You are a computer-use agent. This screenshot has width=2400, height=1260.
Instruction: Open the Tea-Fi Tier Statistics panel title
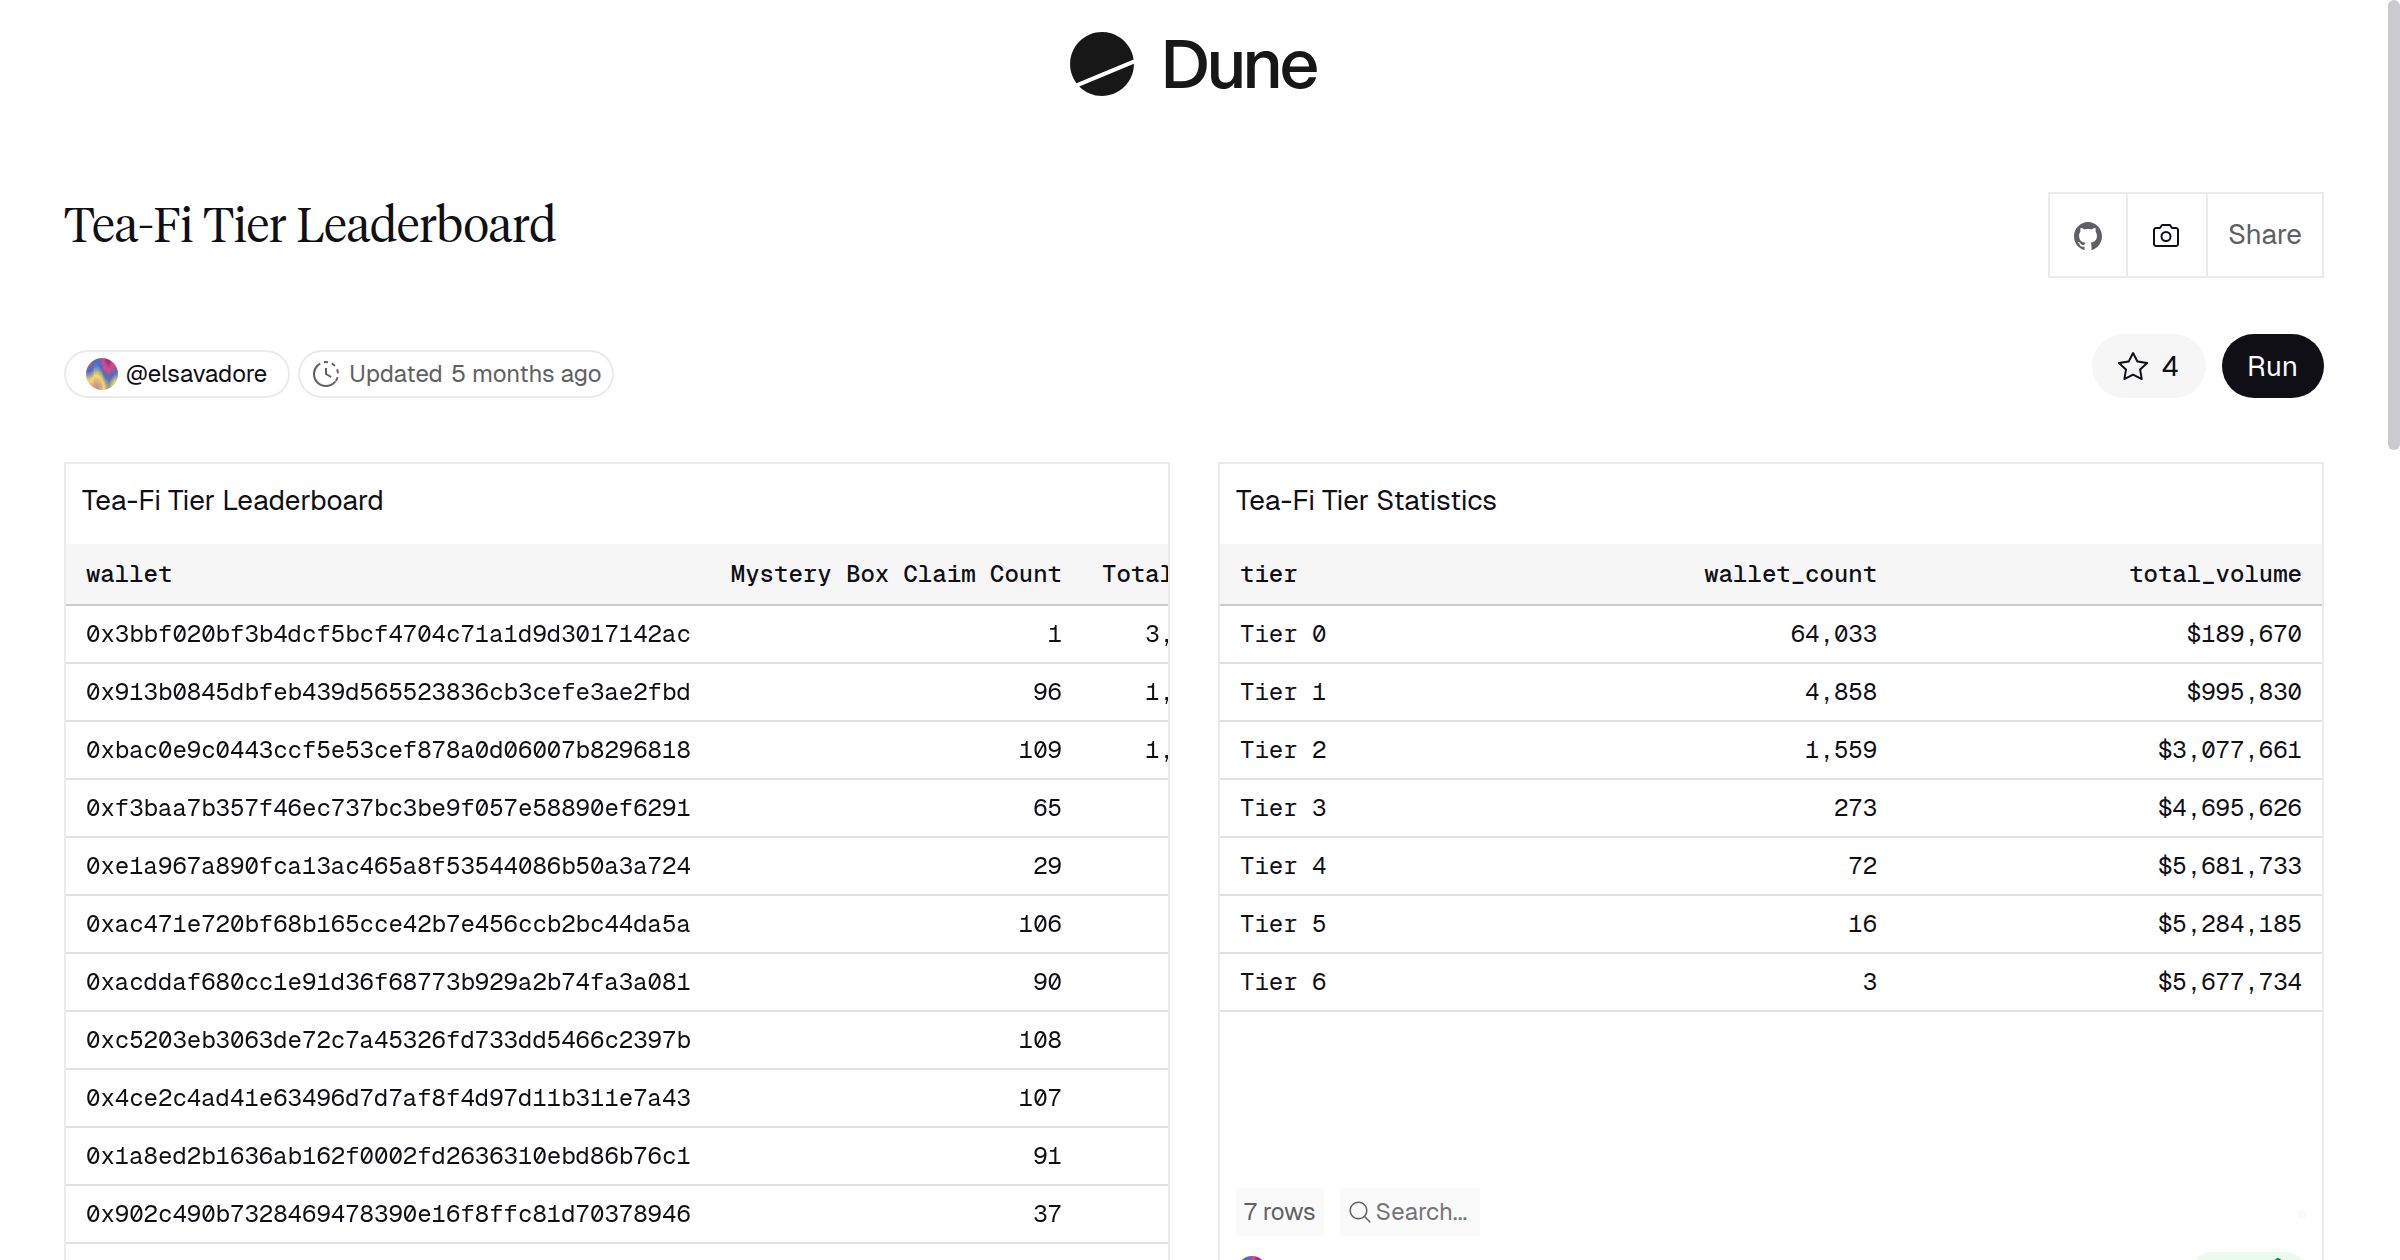click(1365, 500)
